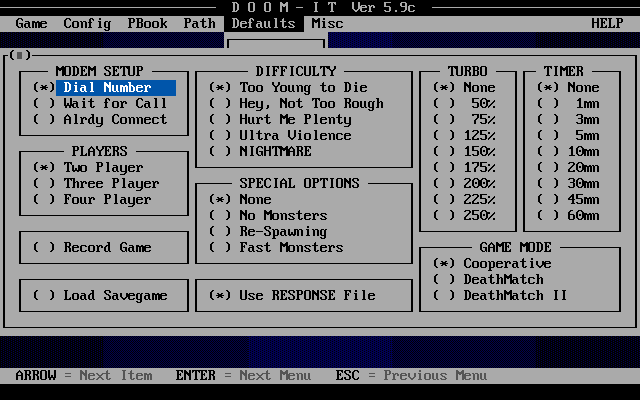Toggle Use RESPONSE File option
Viewport: 640px width, 400px height.
click(292, 295)
